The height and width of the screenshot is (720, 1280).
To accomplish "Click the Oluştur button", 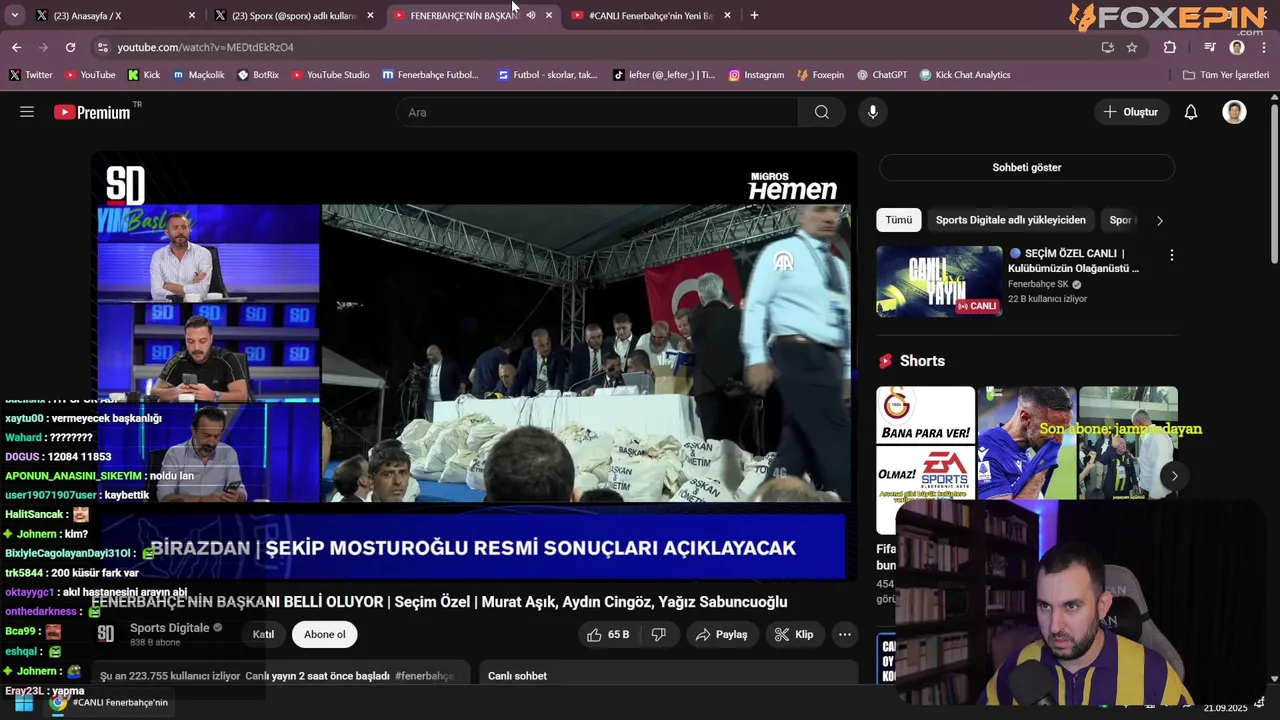I will [1130, 112].
